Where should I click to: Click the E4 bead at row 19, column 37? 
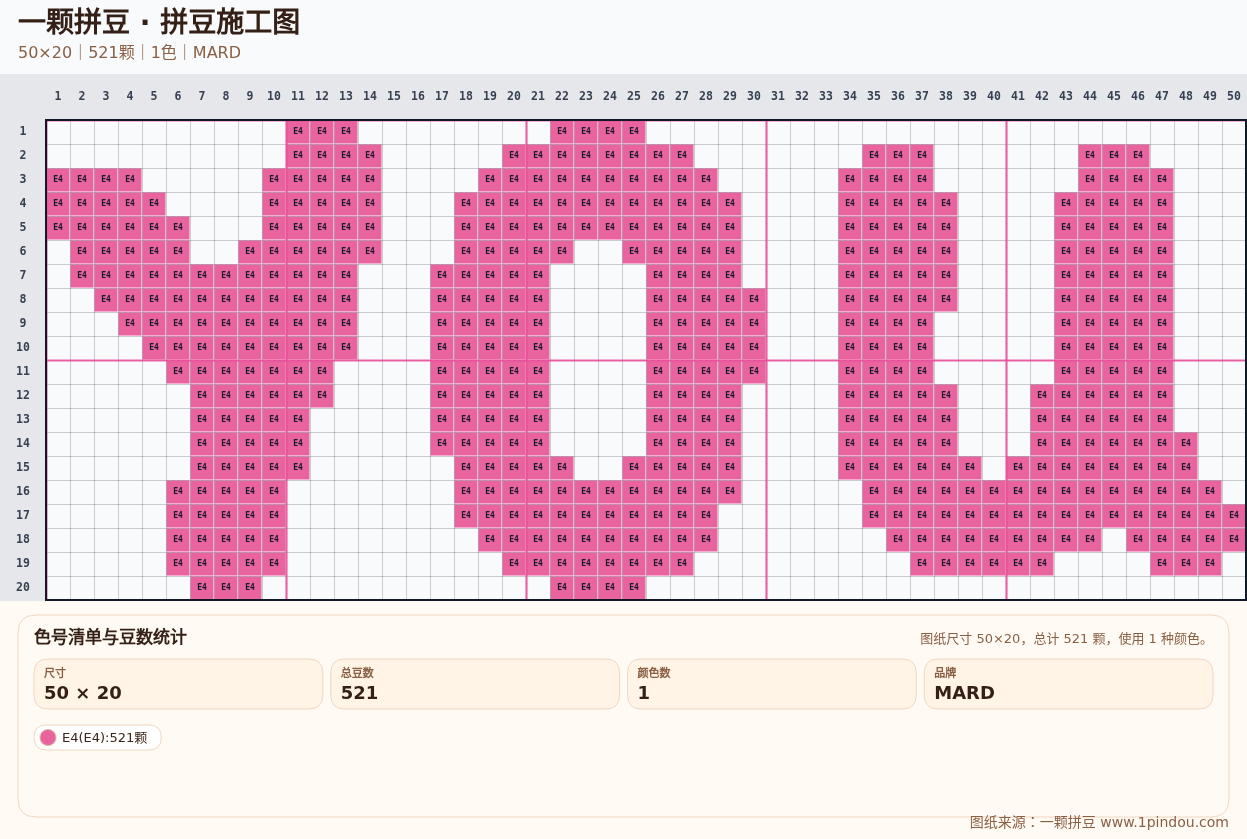(922, 563)
